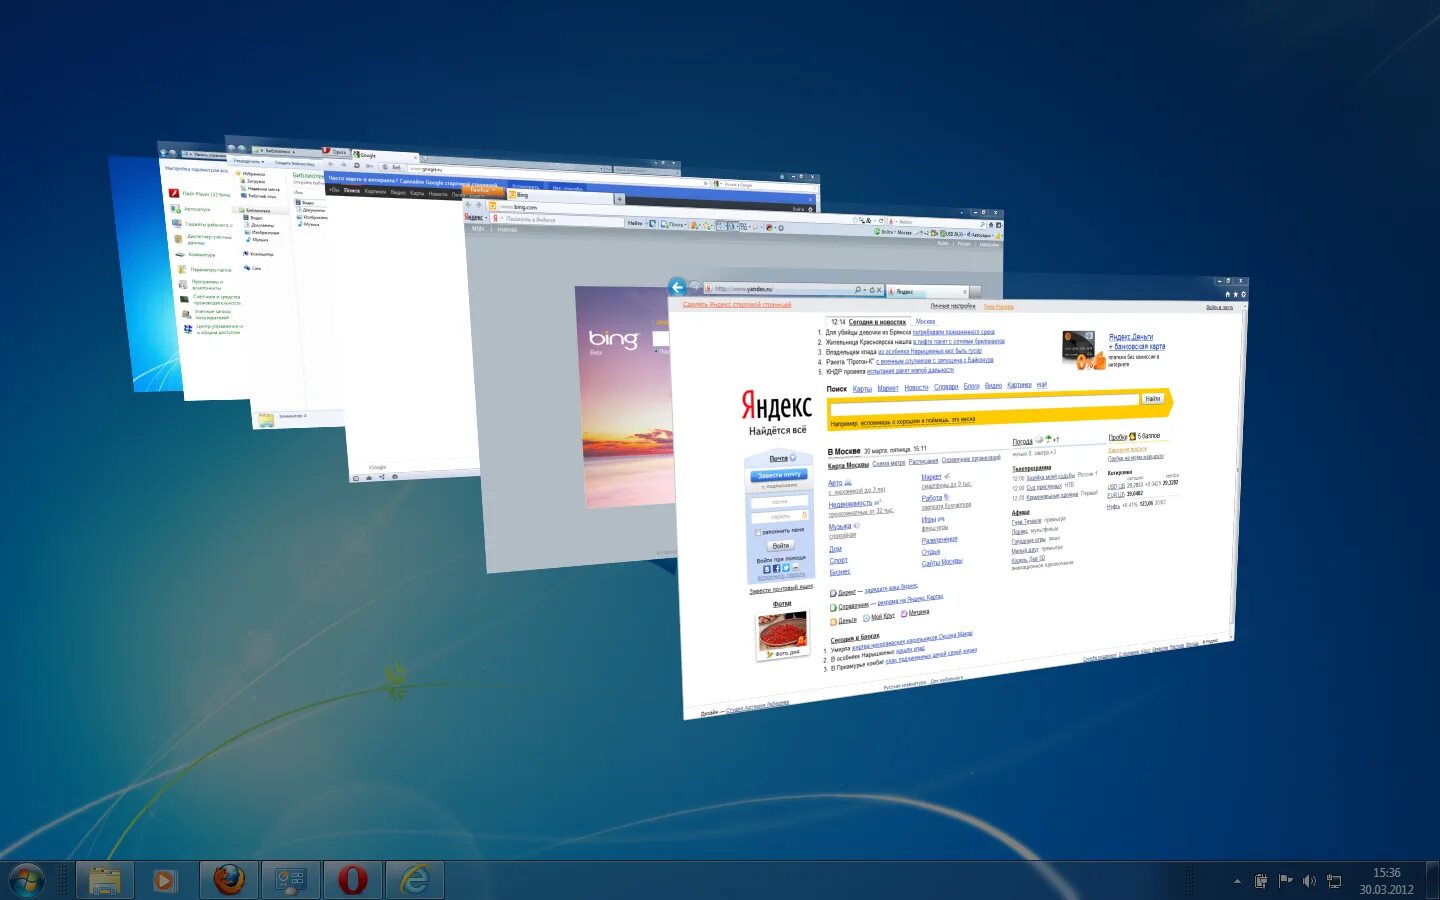Image resolution: width=1440 pixels, height=900 pixels.
Task: Open the Личные настройки link
Action: click(x=952, y=306)
